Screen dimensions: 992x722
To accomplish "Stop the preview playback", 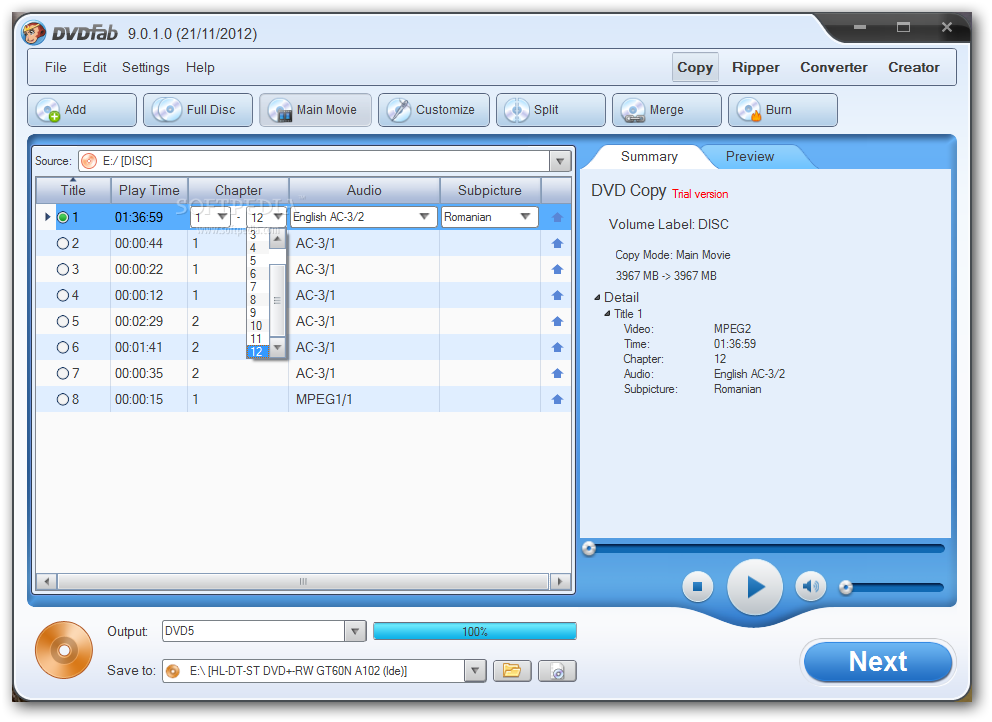I will point(698,587).
